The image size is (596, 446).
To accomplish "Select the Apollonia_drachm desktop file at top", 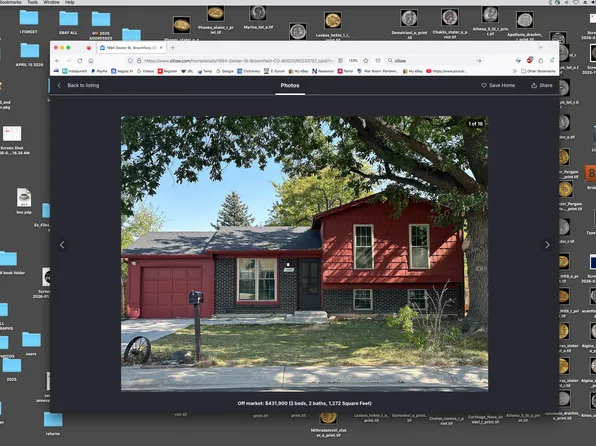I will tap(525, 25).
